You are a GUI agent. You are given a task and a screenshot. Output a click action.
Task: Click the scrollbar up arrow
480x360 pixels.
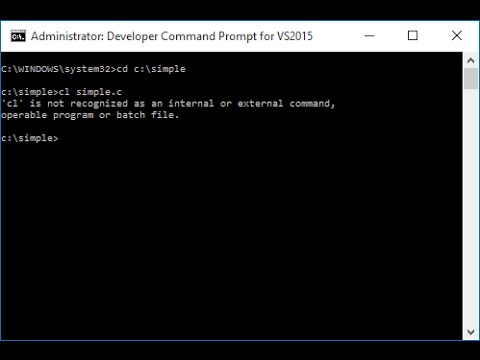point(471,60)
